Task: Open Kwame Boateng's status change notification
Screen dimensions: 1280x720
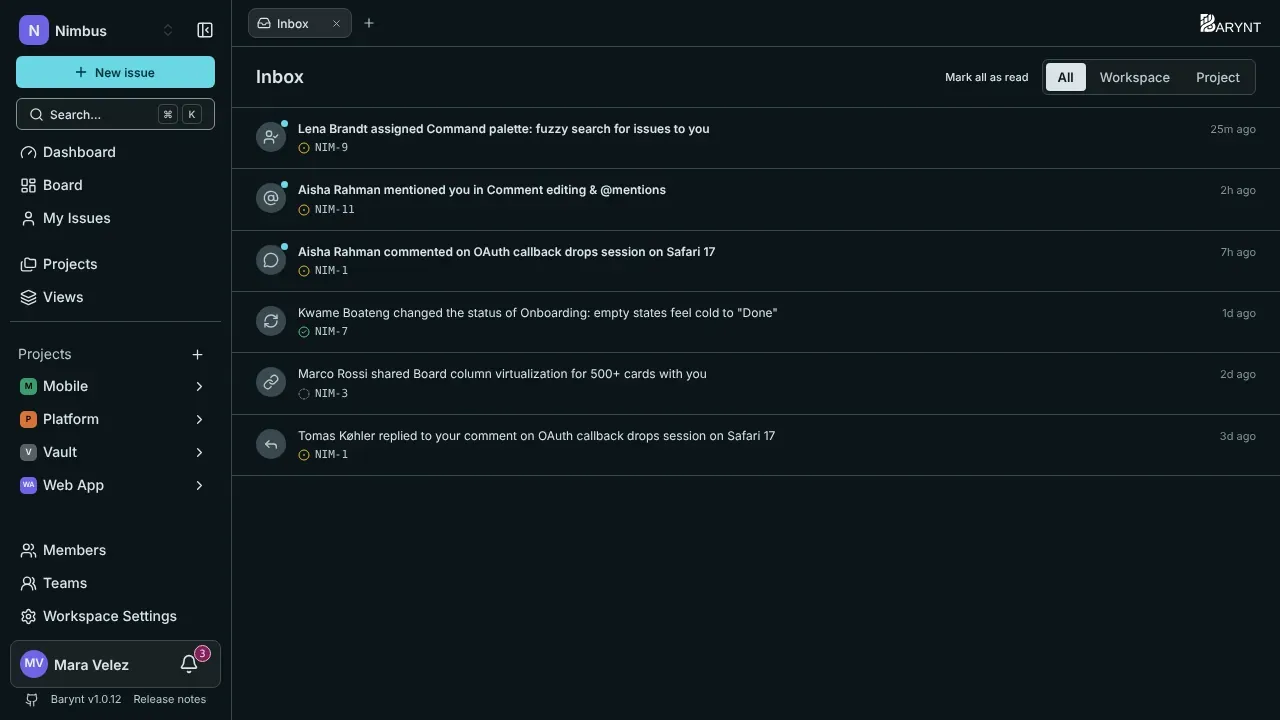Action: [756, 321]
